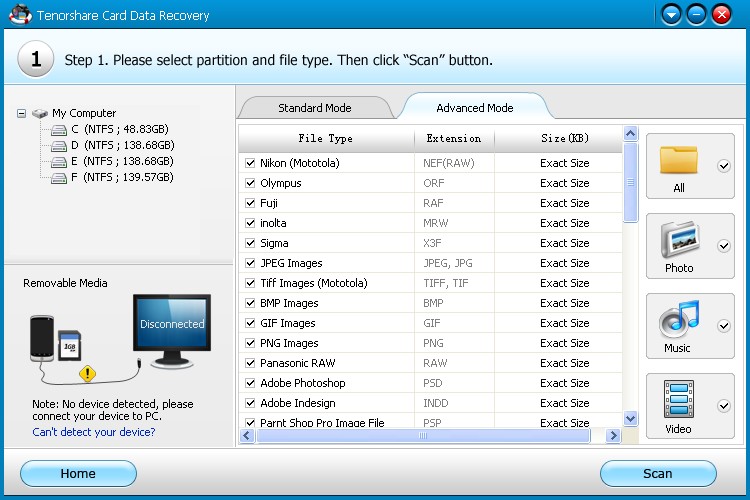
Task: Click the Disconnected monitor image
Action: 172,330
